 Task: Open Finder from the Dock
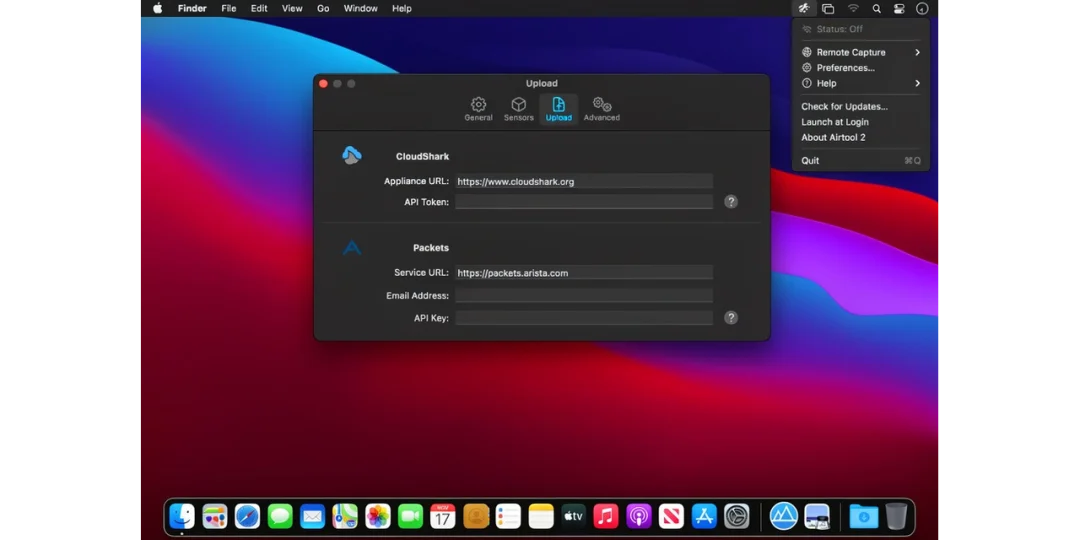click(x=183, y=516)
